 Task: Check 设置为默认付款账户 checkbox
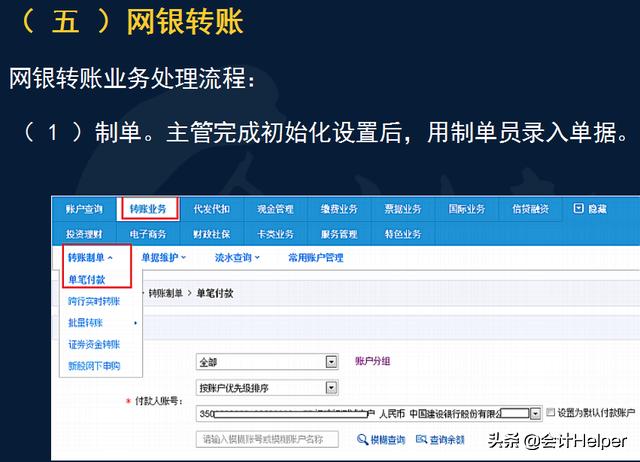[x=550, y=412]
